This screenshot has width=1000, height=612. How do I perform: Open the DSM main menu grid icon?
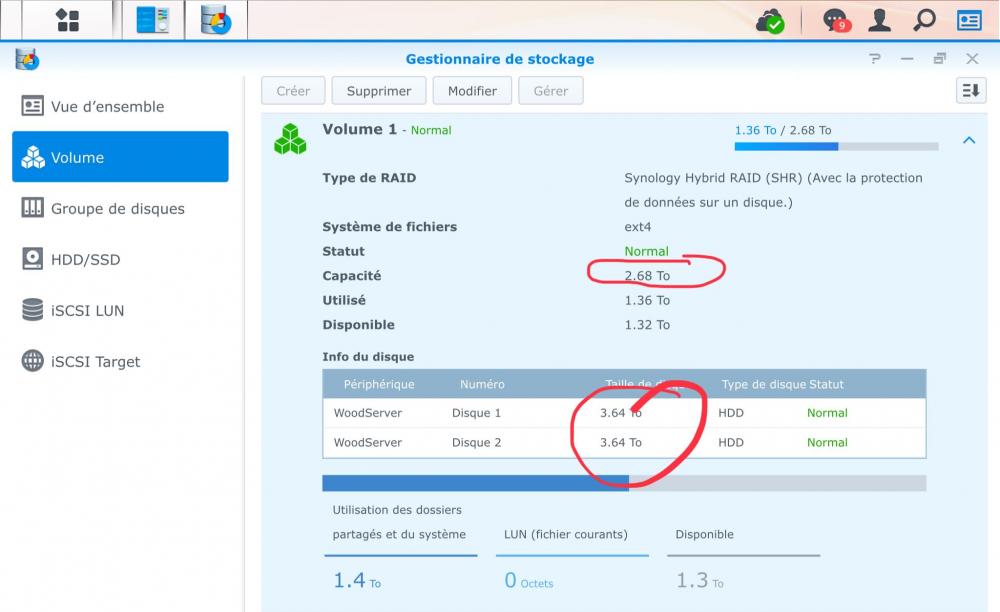click(x=68, y=20)
